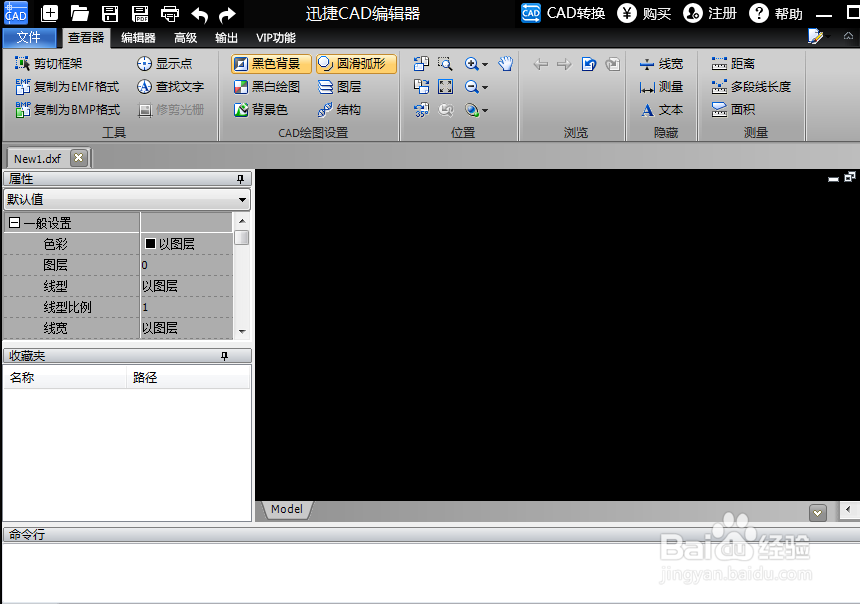860x604 pixels.
Task: Select the 剪切框架 clip frame tool
Action: tap(48, 64)
